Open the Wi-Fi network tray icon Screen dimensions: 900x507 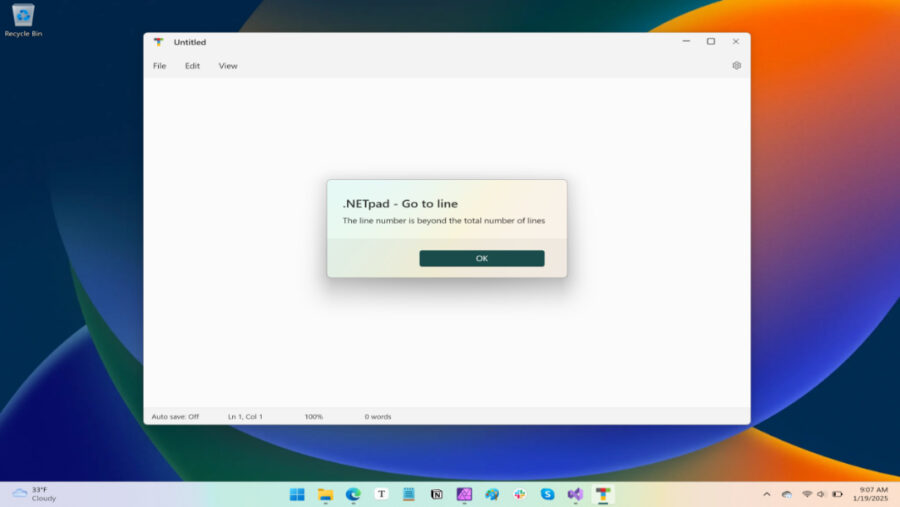[x=807, y=494]
